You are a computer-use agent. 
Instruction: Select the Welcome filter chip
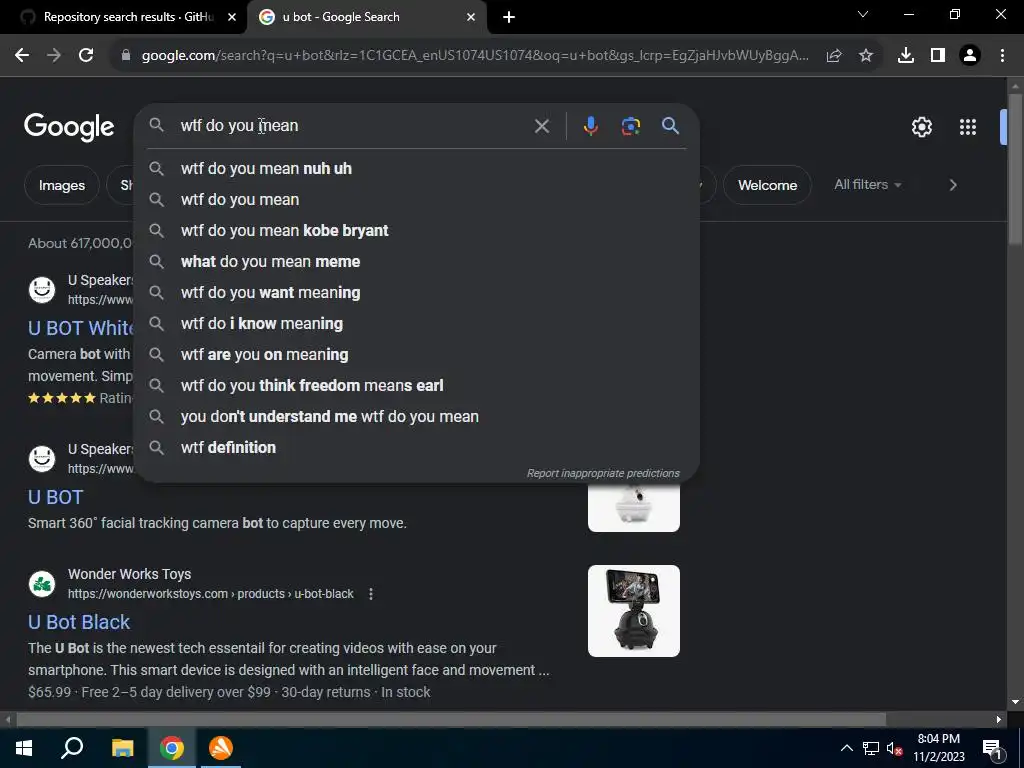pyautogui.click(x=767, y=185)
